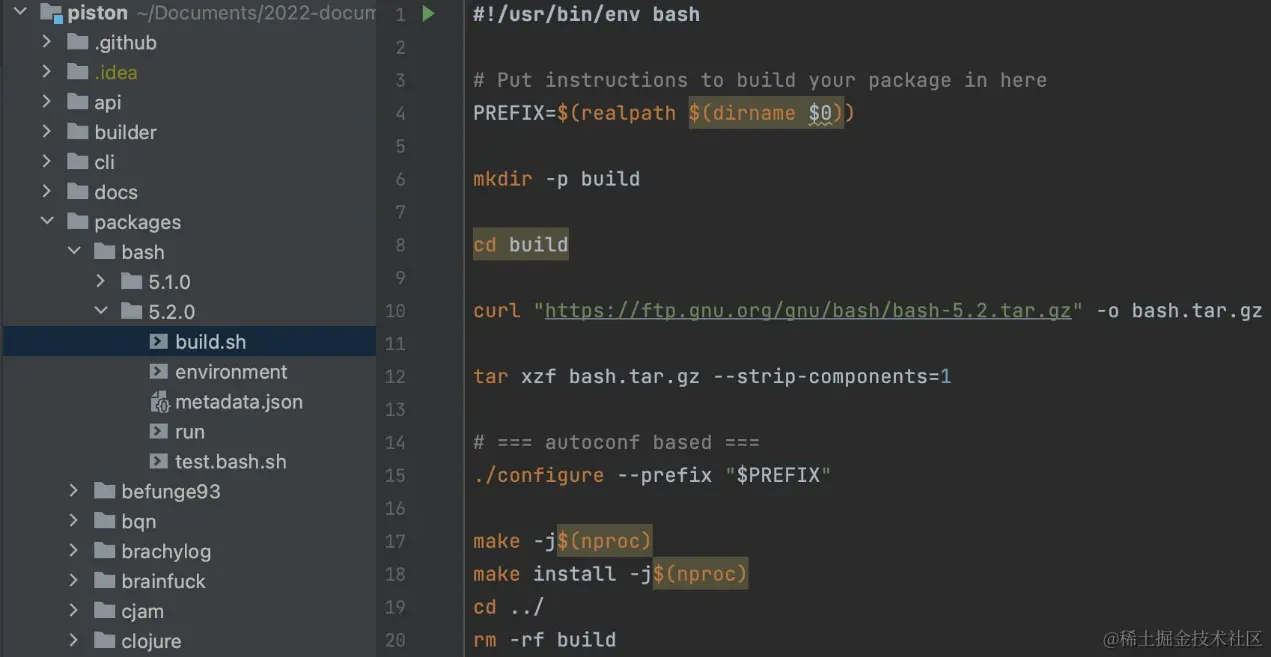Click the bqn folder icon
1271x657 pixels.
click(104, 521)
